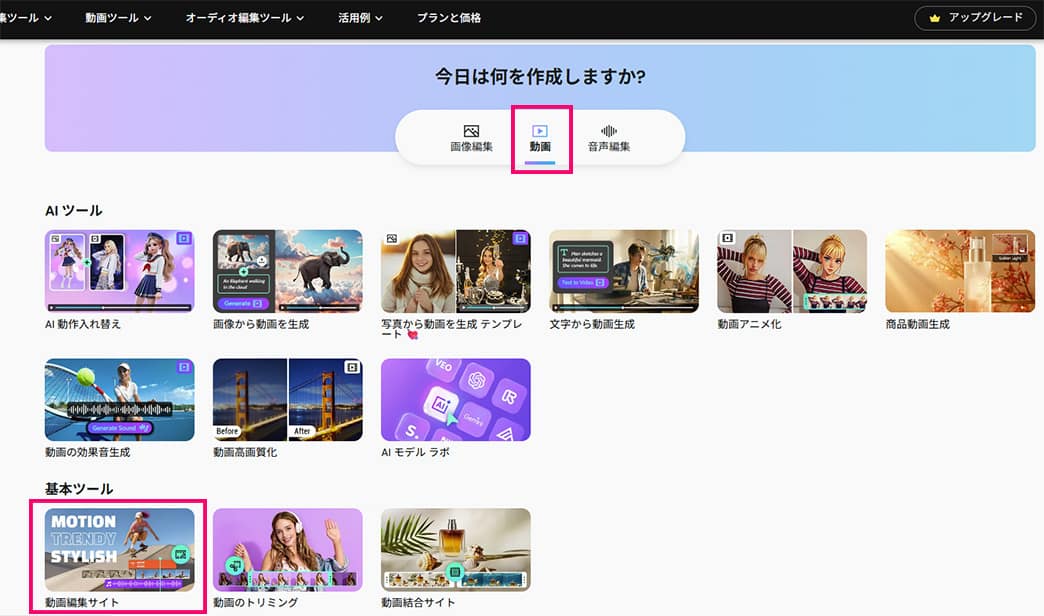
Task: Click the Text to Video button in card
Action: click(582, 283)
